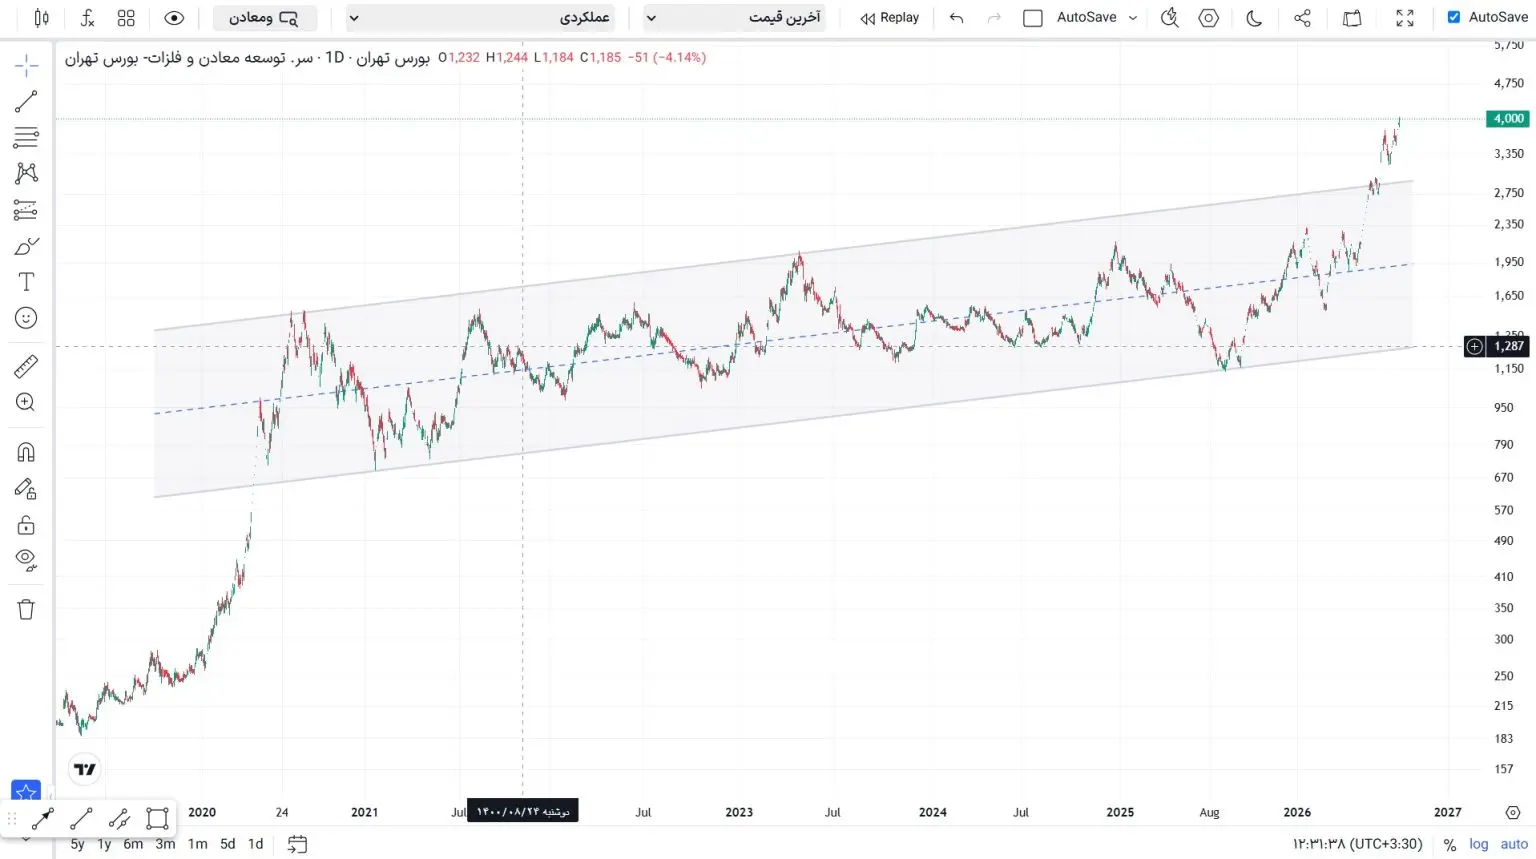Switch to dark theme moon icon
Image resolution: width=1536 pixels, height=859 pixels.
pos(1254,18)
